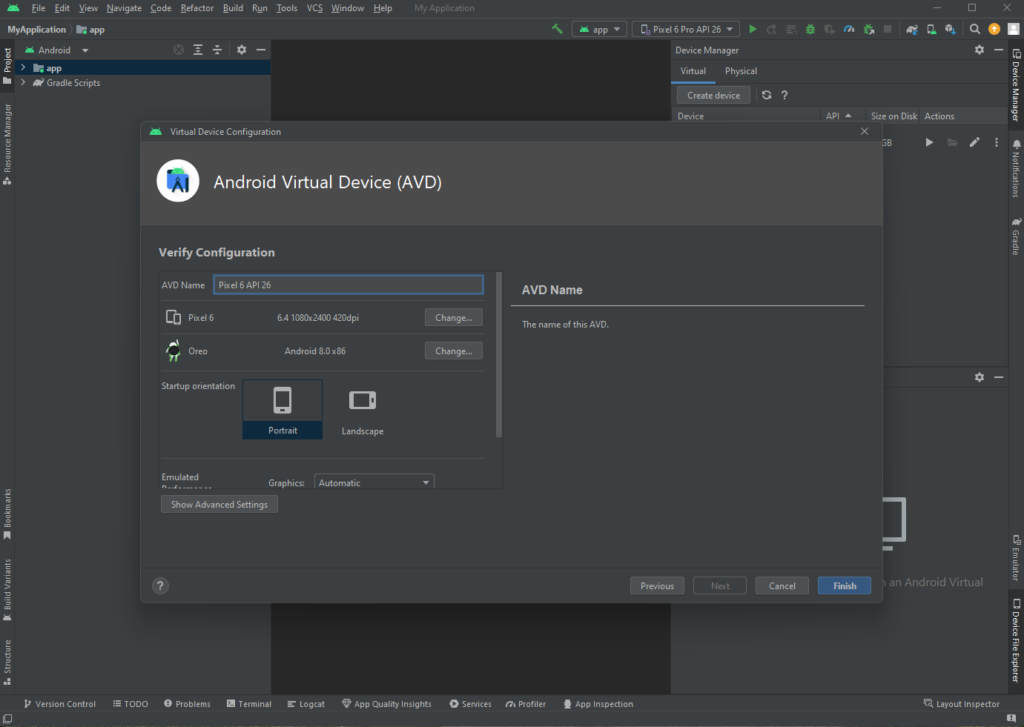Open the File menu
Viewport: 1024px width, 727px height.
pyautogui.click(x=39, y=8)
